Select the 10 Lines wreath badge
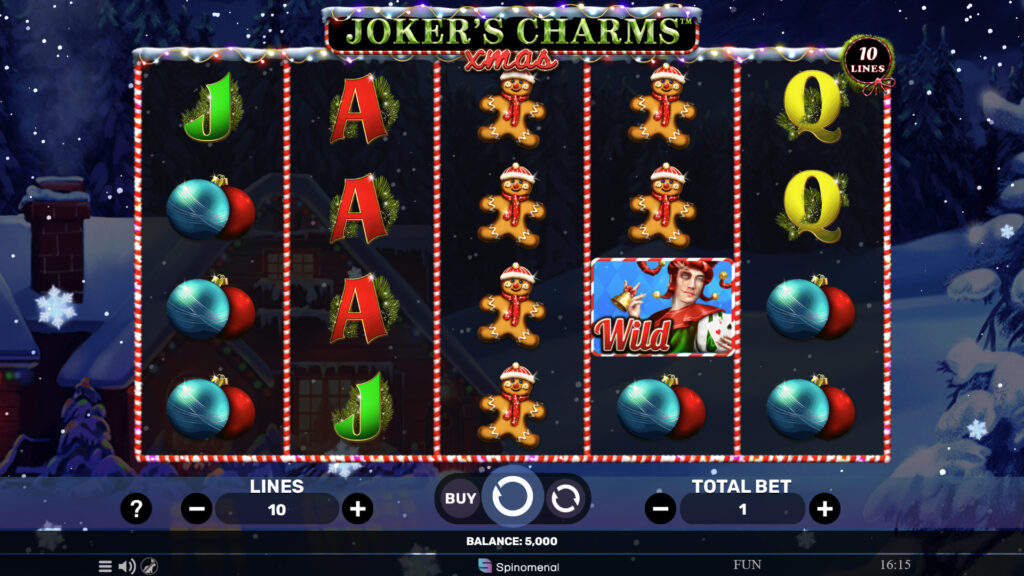This screenshot has height=576, width=1024. point(867,60)
